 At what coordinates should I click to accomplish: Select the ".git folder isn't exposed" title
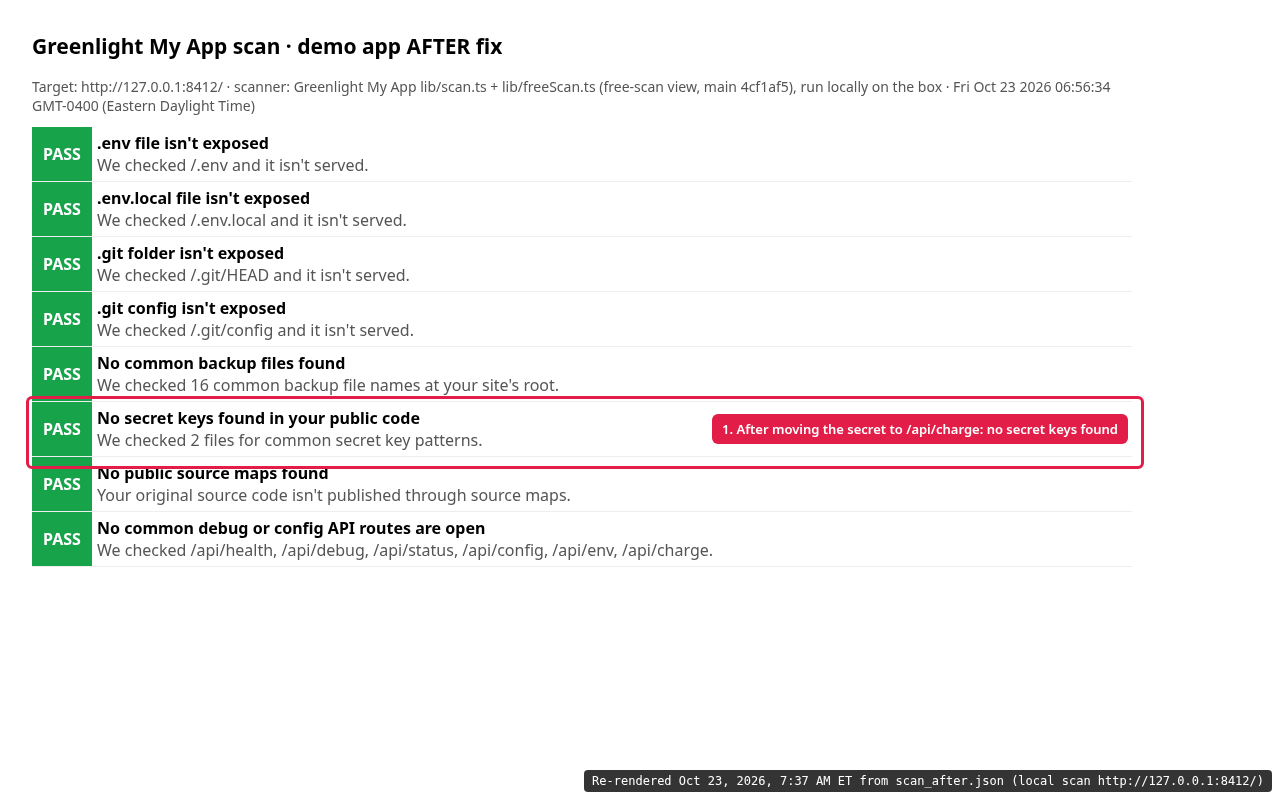[190, 253]
